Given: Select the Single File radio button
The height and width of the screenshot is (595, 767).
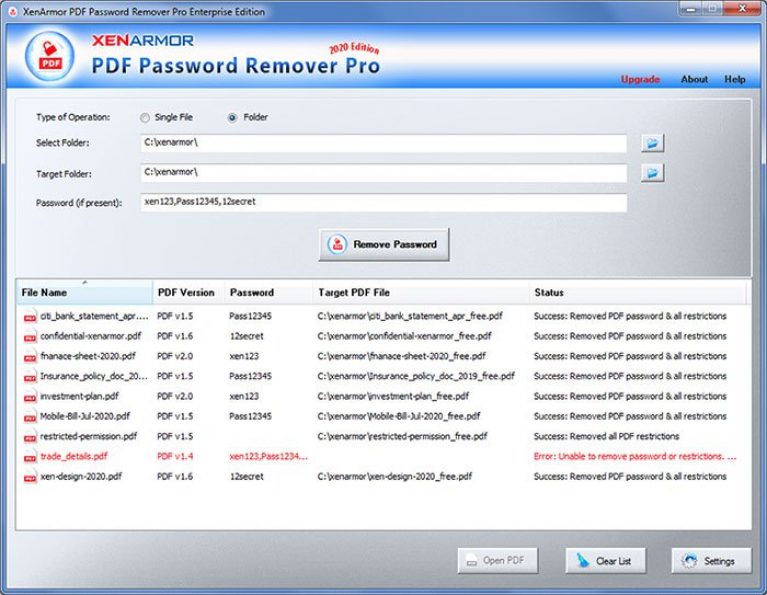Looking at the screenshot, I should point(145,118).
